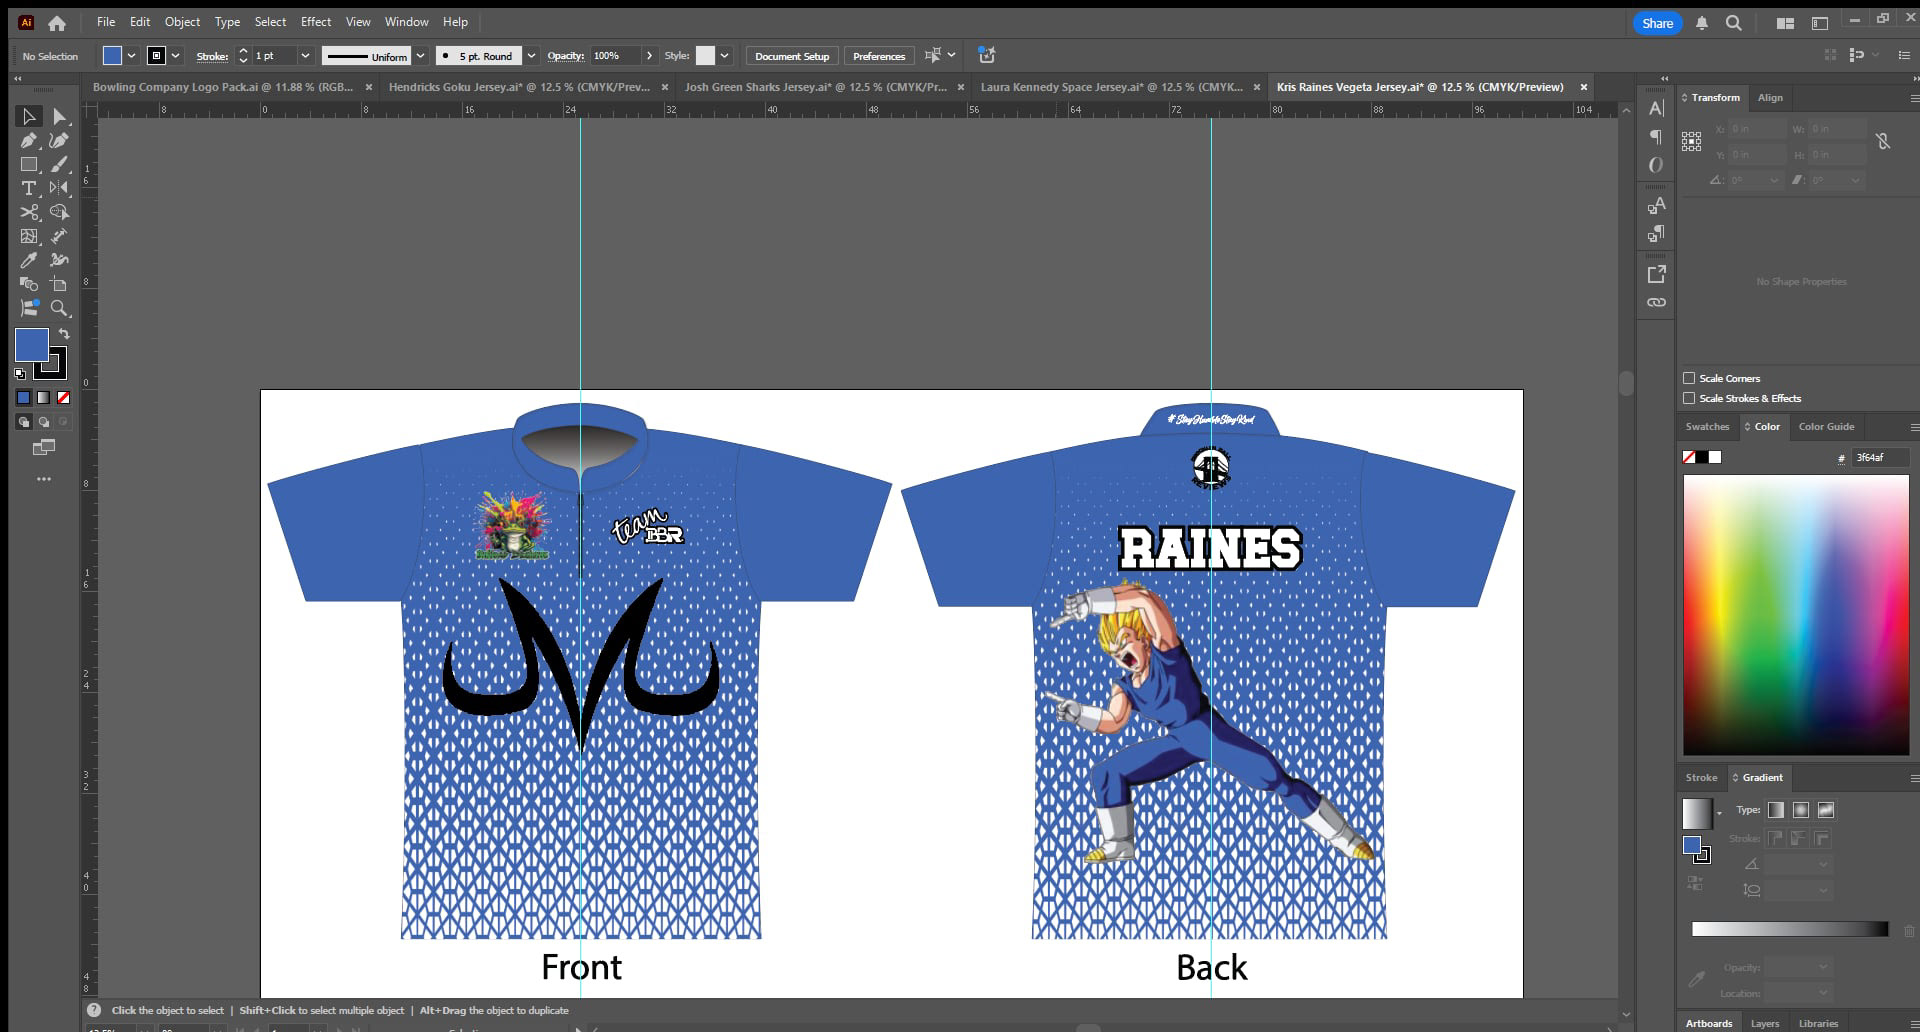Image resolution: width=1920 pixels, height=1032 pixels.
Task: Open the Asset Export panel icon
Action: (1656, 274)
